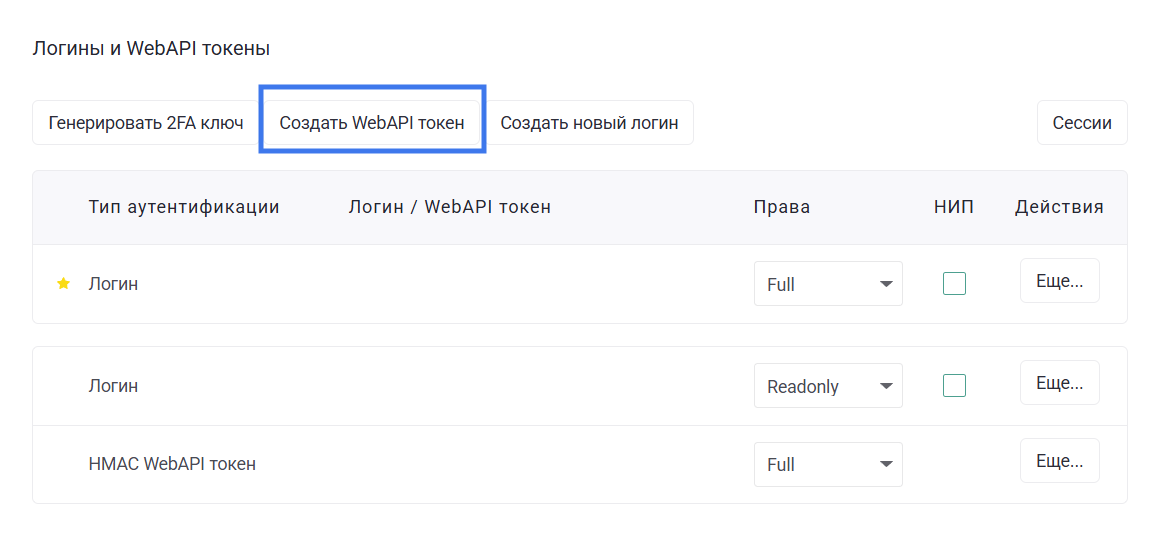The width and height of the screenshot is (1158, 547).
Task: Select the Логин label in the Readonly row
Action: (113, 386)
